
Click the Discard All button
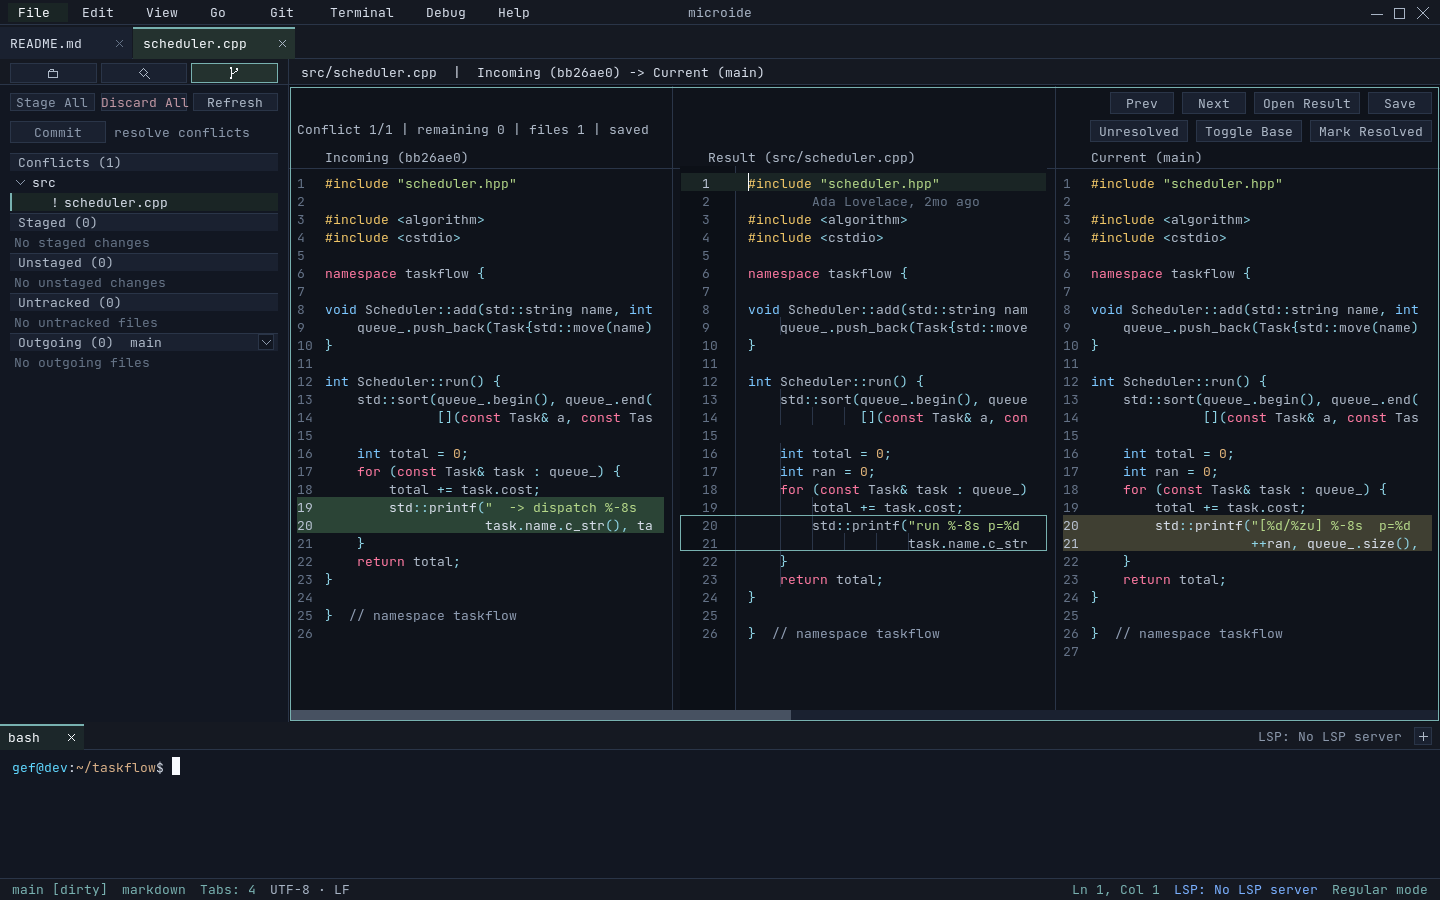[x=145, y=103]
